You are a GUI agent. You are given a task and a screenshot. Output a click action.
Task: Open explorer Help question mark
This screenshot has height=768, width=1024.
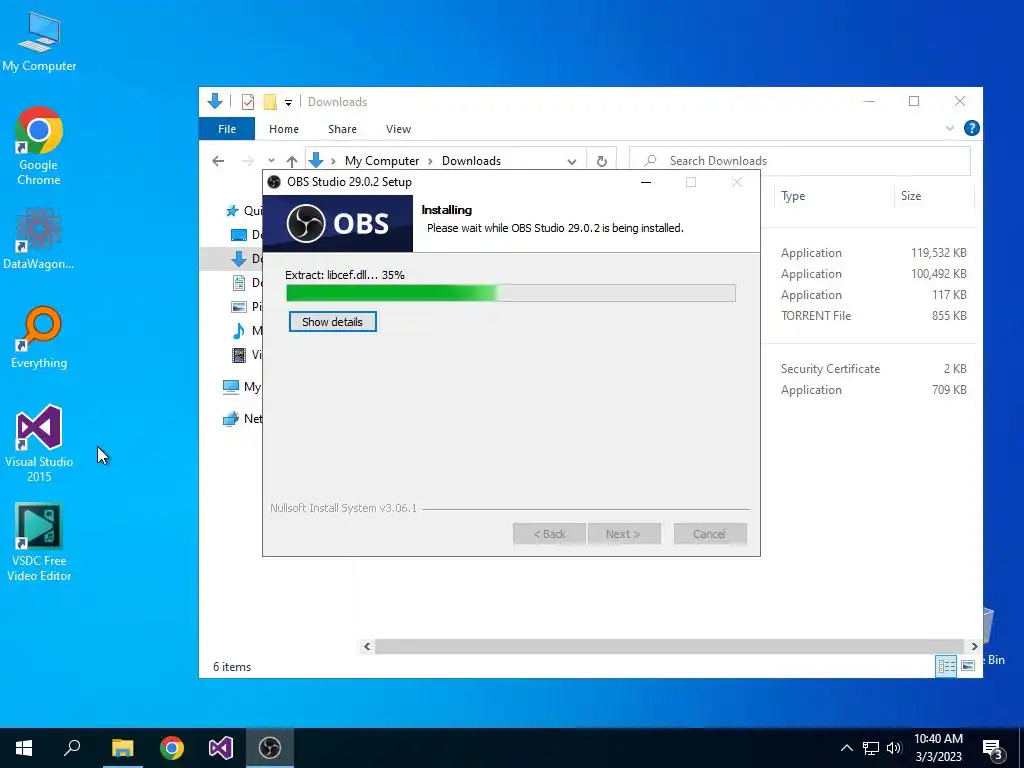tap(972, 128)
